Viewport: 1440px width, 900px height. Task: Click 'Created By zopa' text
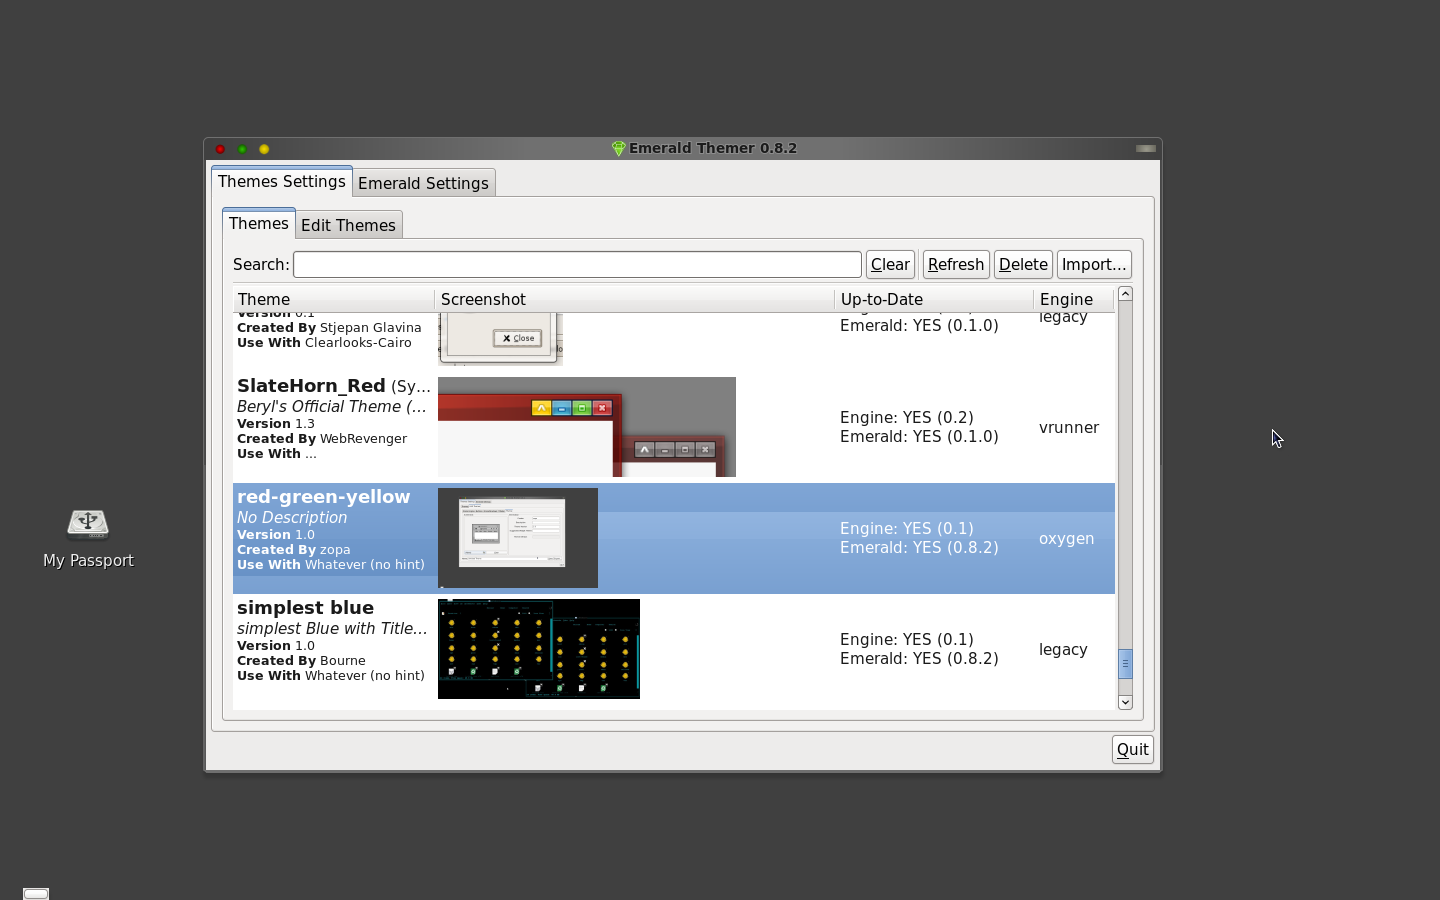[294, 549]
